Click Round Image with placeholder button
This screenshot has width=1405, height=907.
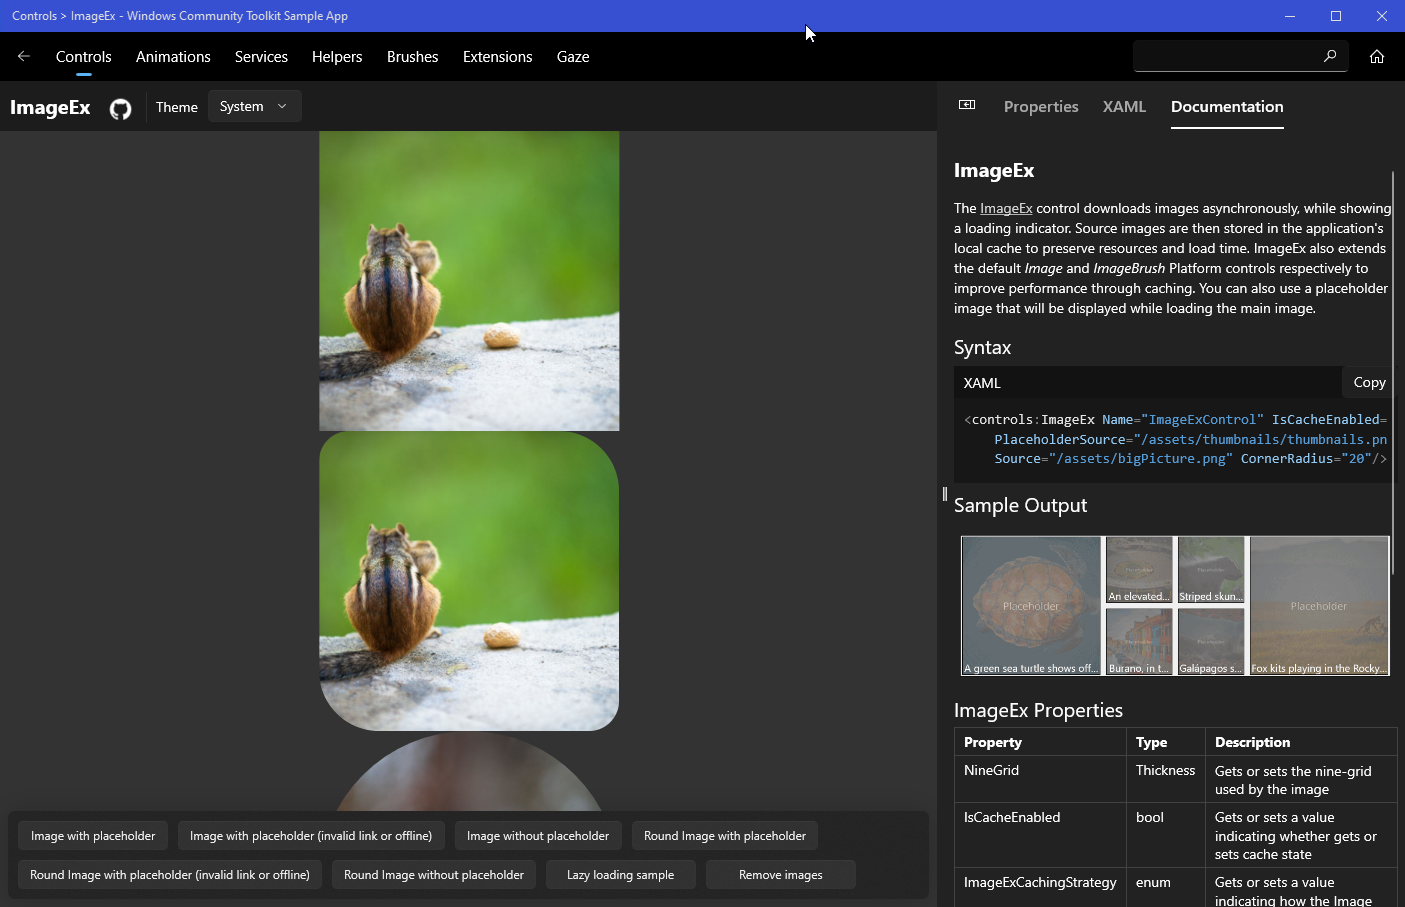point(725,836)
